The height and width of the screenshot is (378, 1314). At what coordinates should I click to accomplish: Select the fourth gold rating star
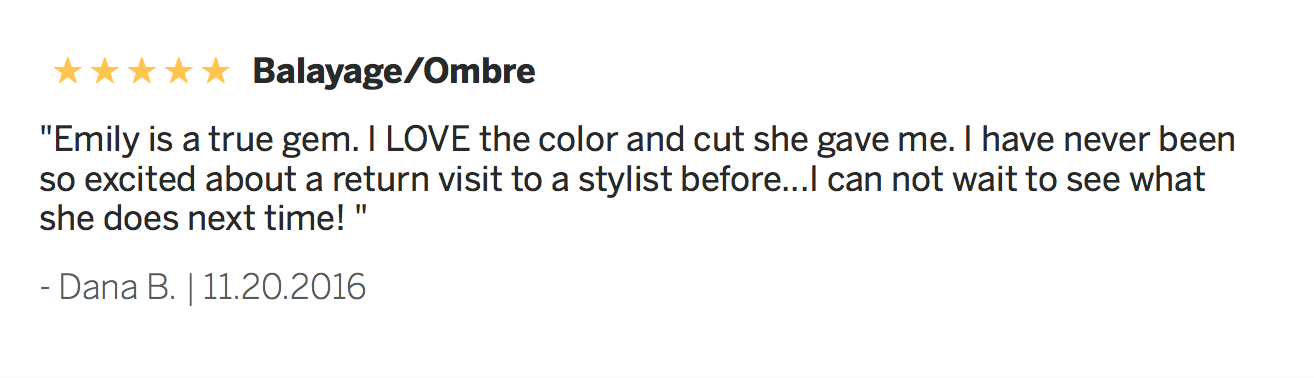tap(178, 71)
